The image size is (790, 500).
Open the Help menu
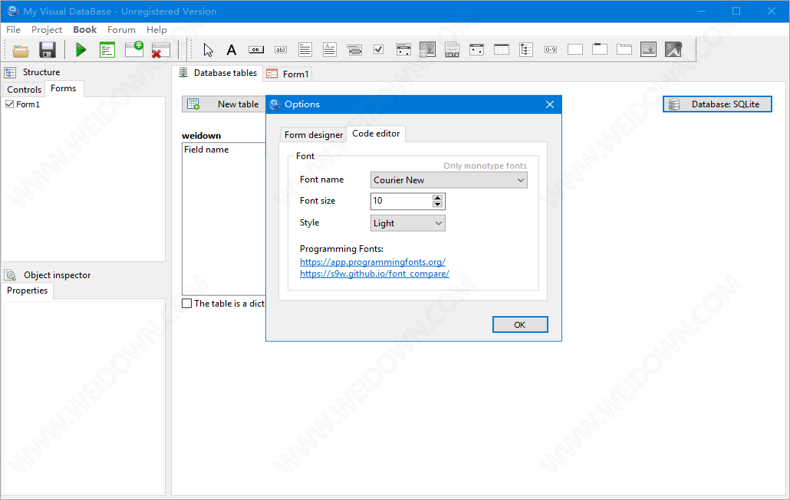(x=156, y=30)
